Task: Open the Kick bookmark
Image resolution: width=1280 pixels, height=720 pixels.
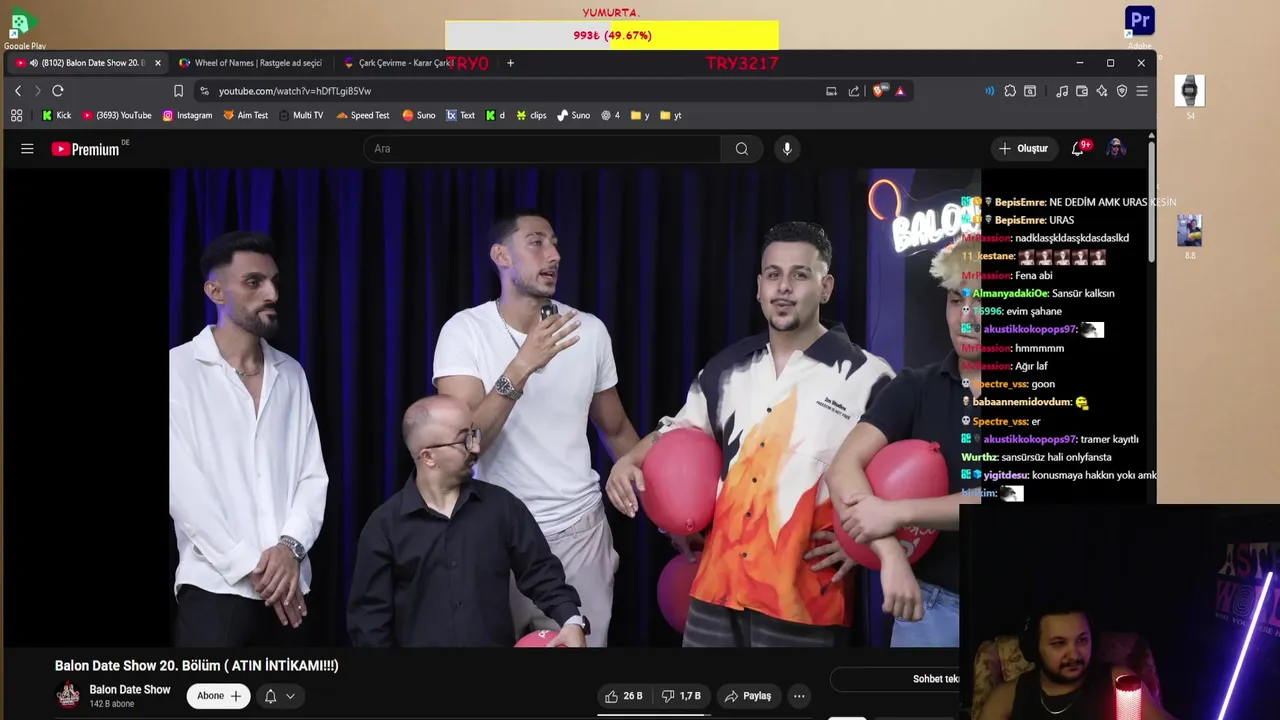Action: (x=56, y=115)
